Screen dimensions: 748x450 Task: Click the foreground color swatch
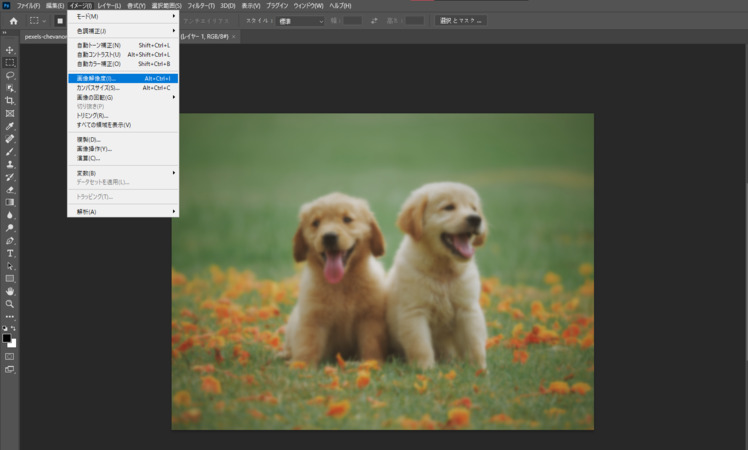[7, 338]
